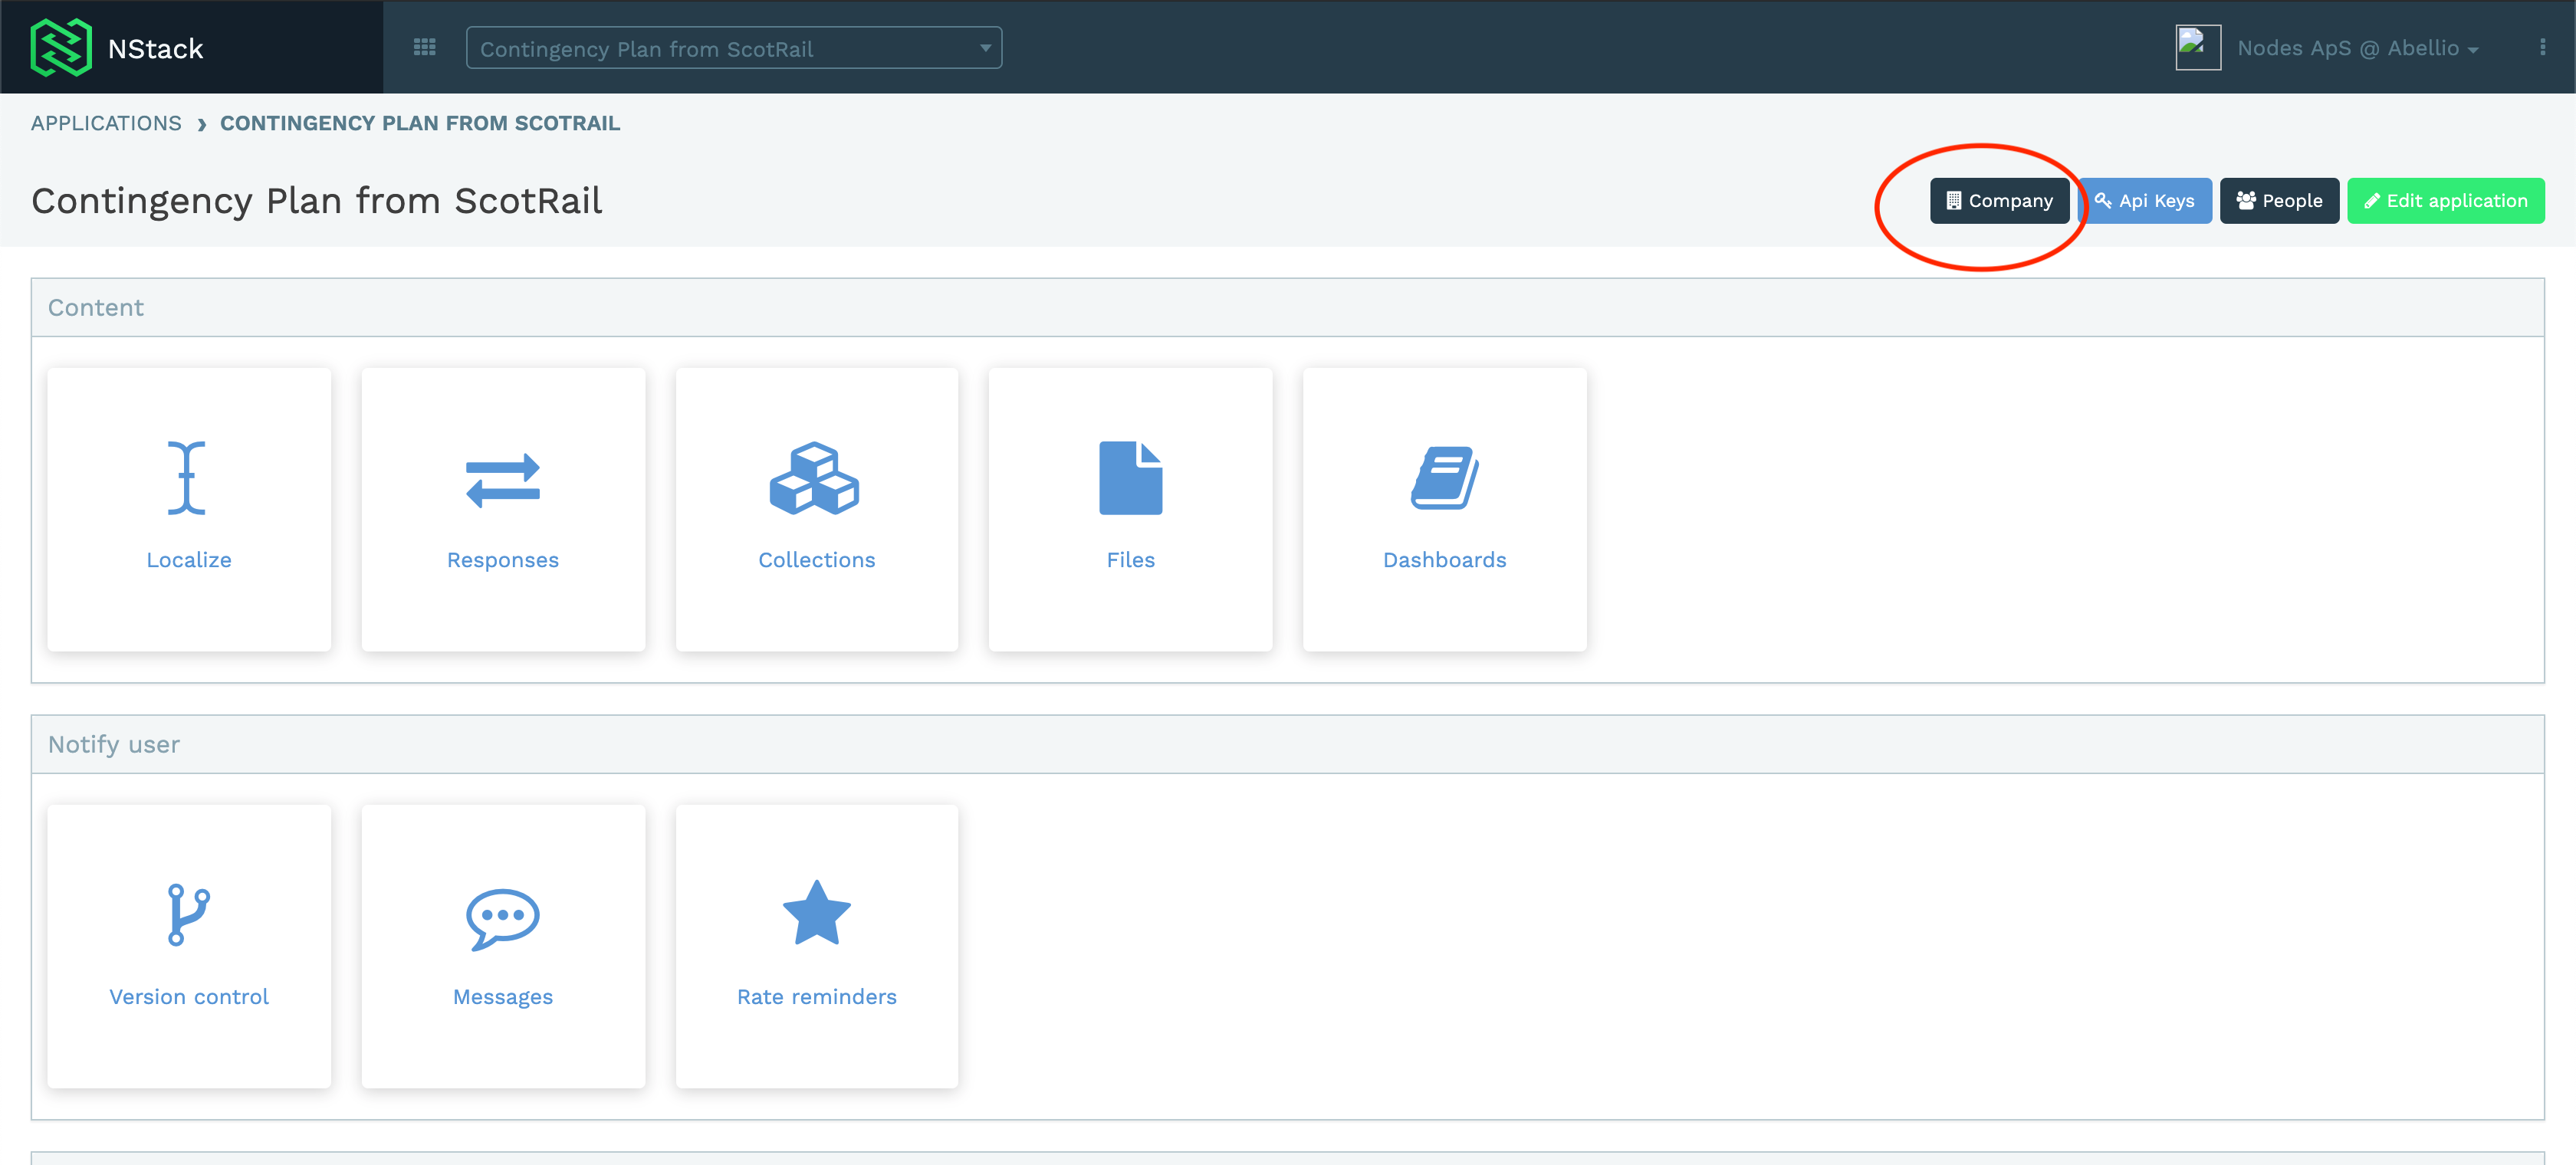Open the Messages label link
The width and height of the screenshot is (2576, 1165).
[503, 997]
